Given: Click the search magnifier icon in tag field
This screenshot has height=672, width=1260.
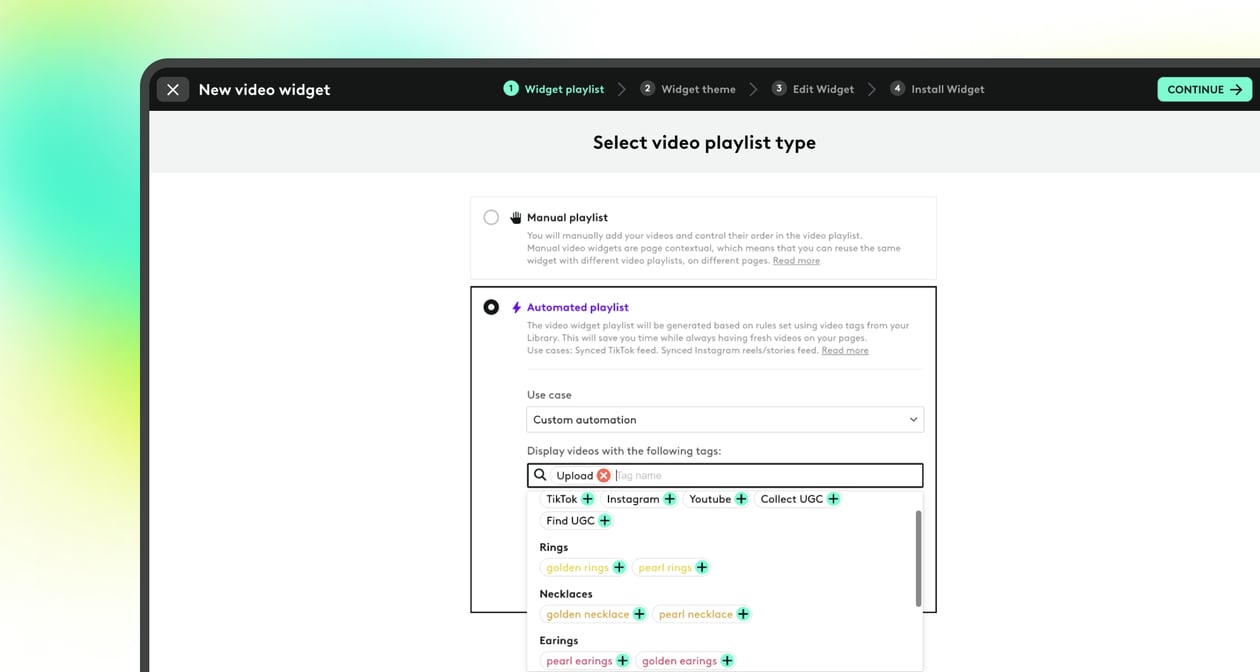Looking at the screenshot, I should [x=540, y=475].
